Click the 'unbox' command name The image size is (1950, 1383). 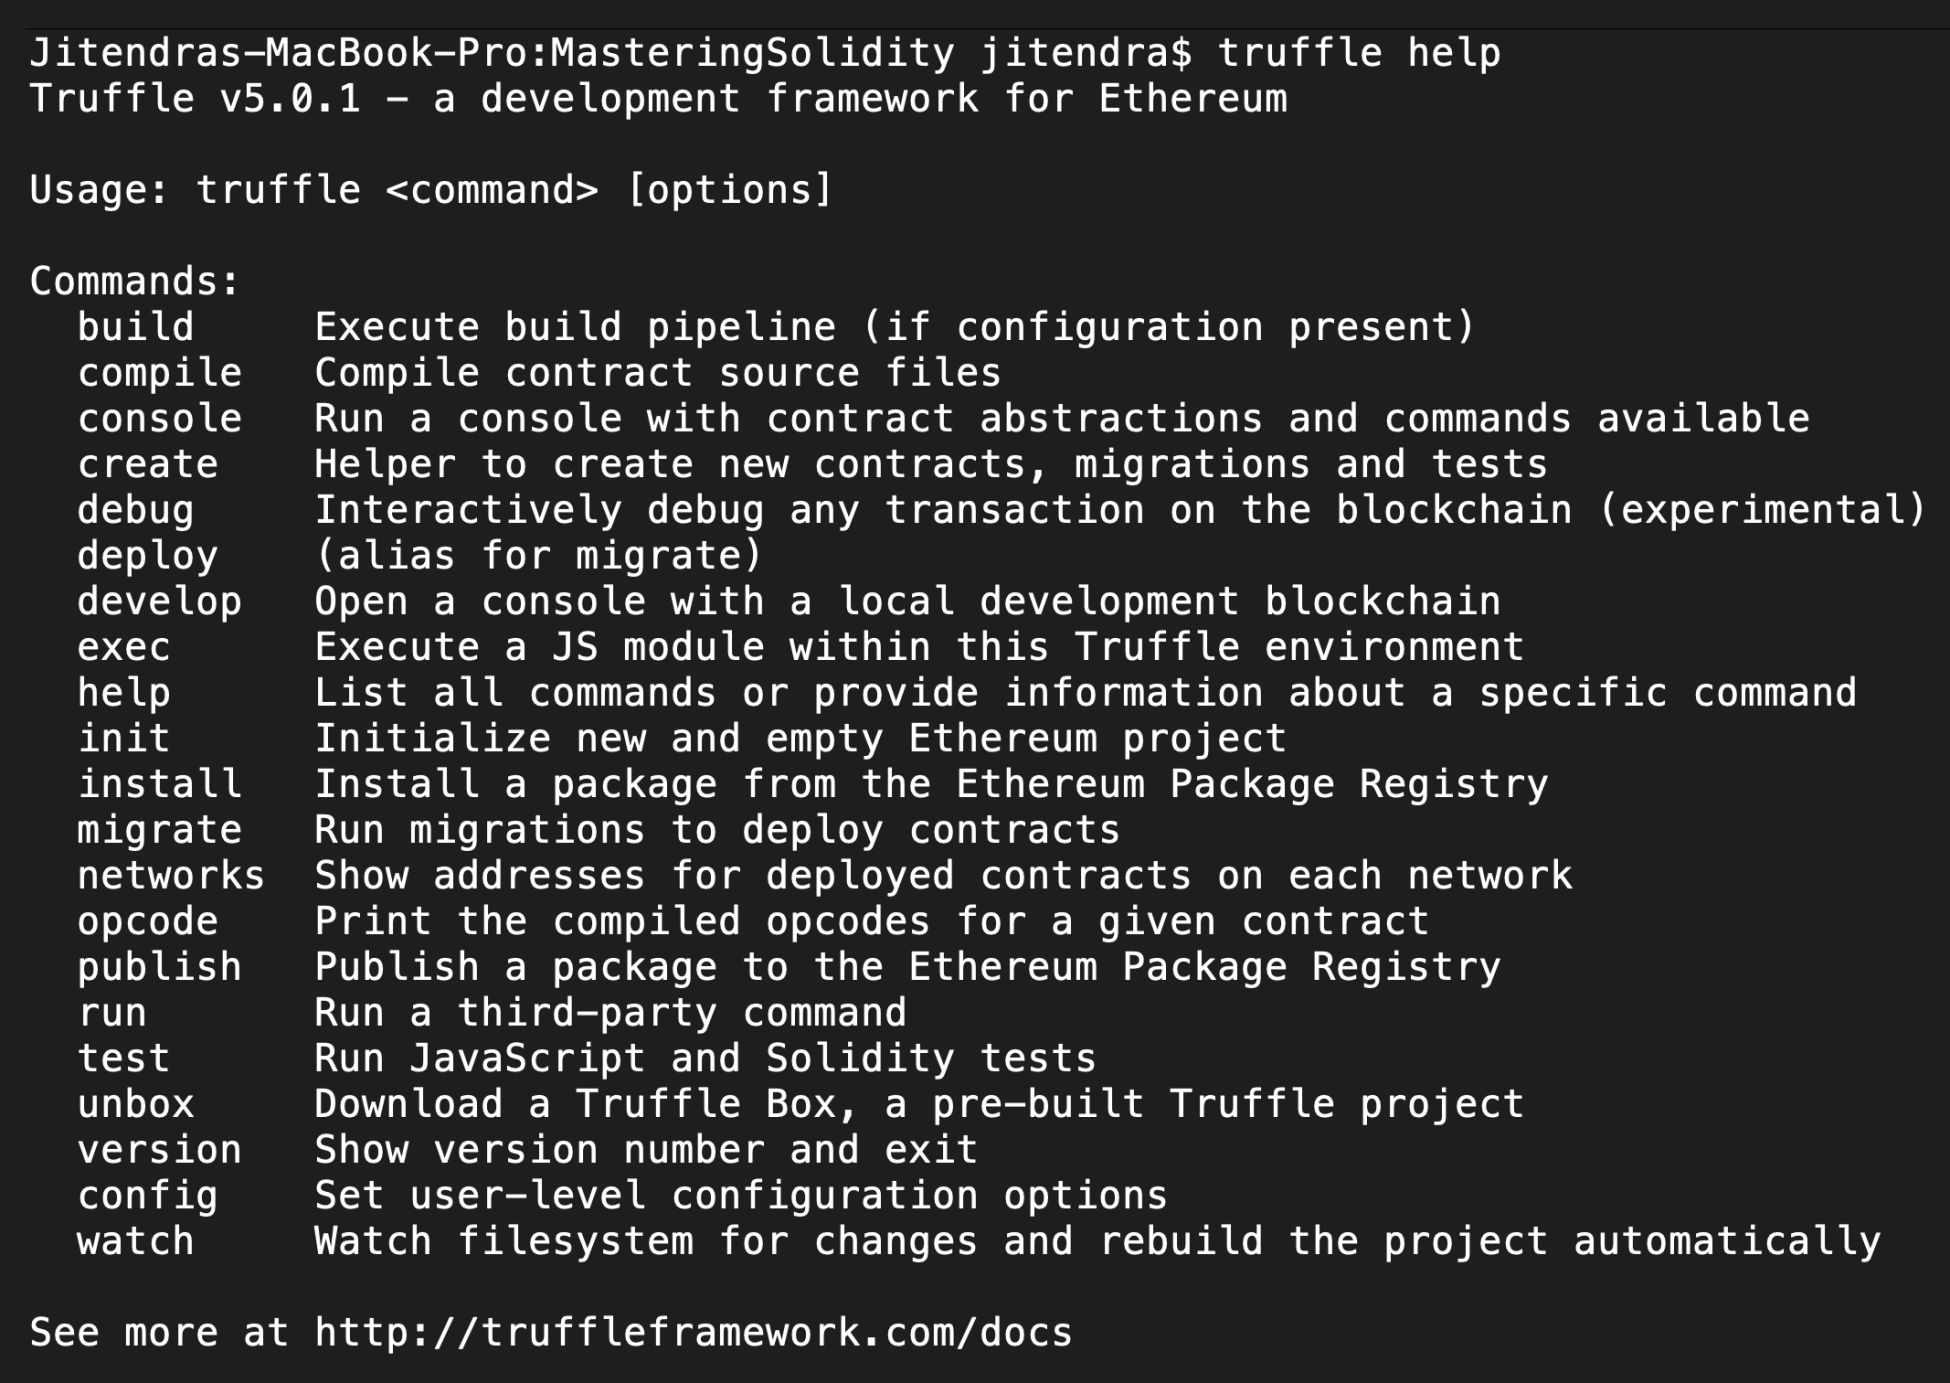(136, 1104)
